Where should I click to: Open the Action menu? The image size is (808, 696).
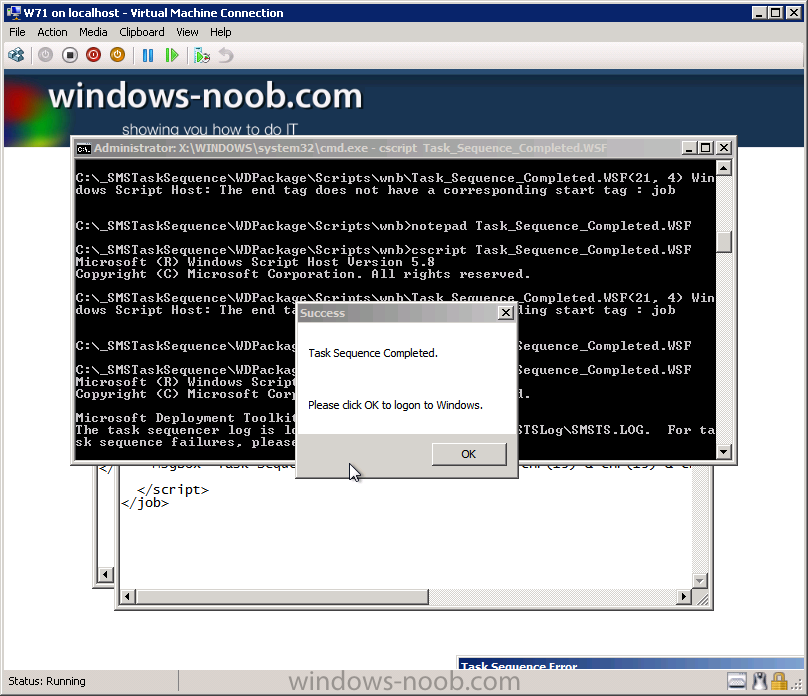52,32
